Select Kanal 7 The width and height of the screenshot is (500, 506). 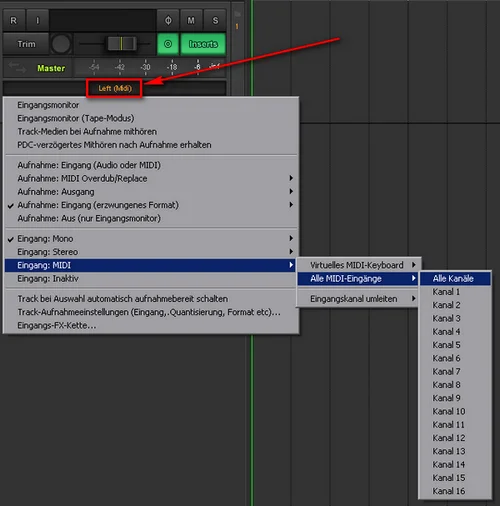455,371
